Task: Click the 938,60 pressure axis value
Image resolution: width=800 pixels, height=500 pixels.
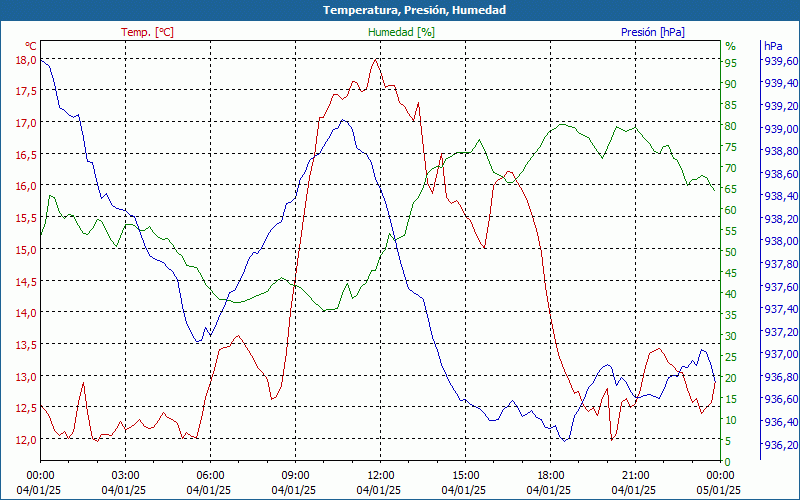Action: click(781, 174)
